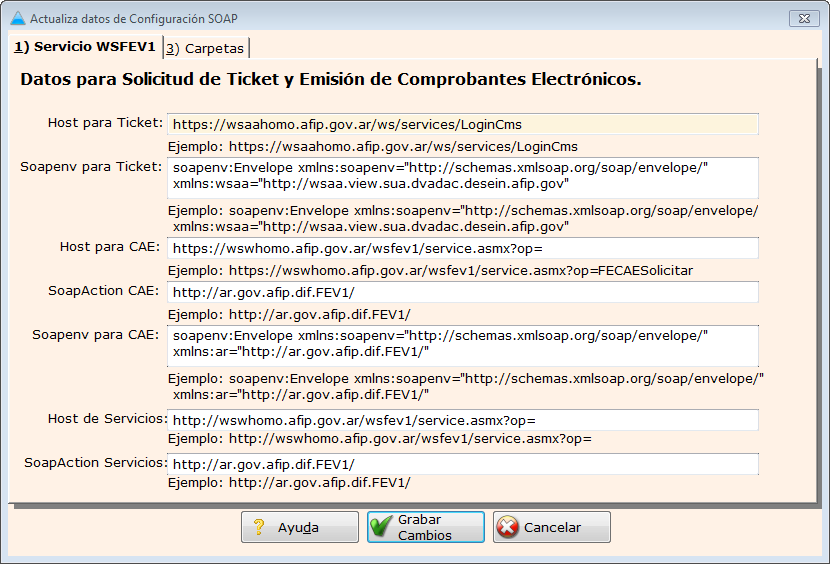This screenshot has width=830, height=564.
Task: Click inside the Soapenv para Ticket text box
Action: tap(462, 177)
